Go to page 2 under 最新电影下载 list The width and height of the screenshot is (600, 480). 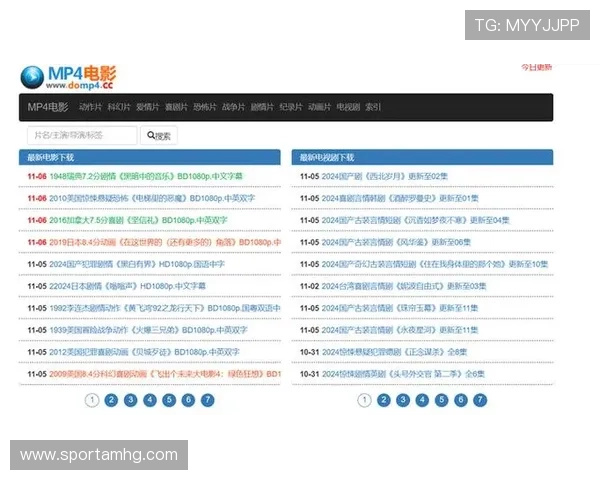click(111, 400)
